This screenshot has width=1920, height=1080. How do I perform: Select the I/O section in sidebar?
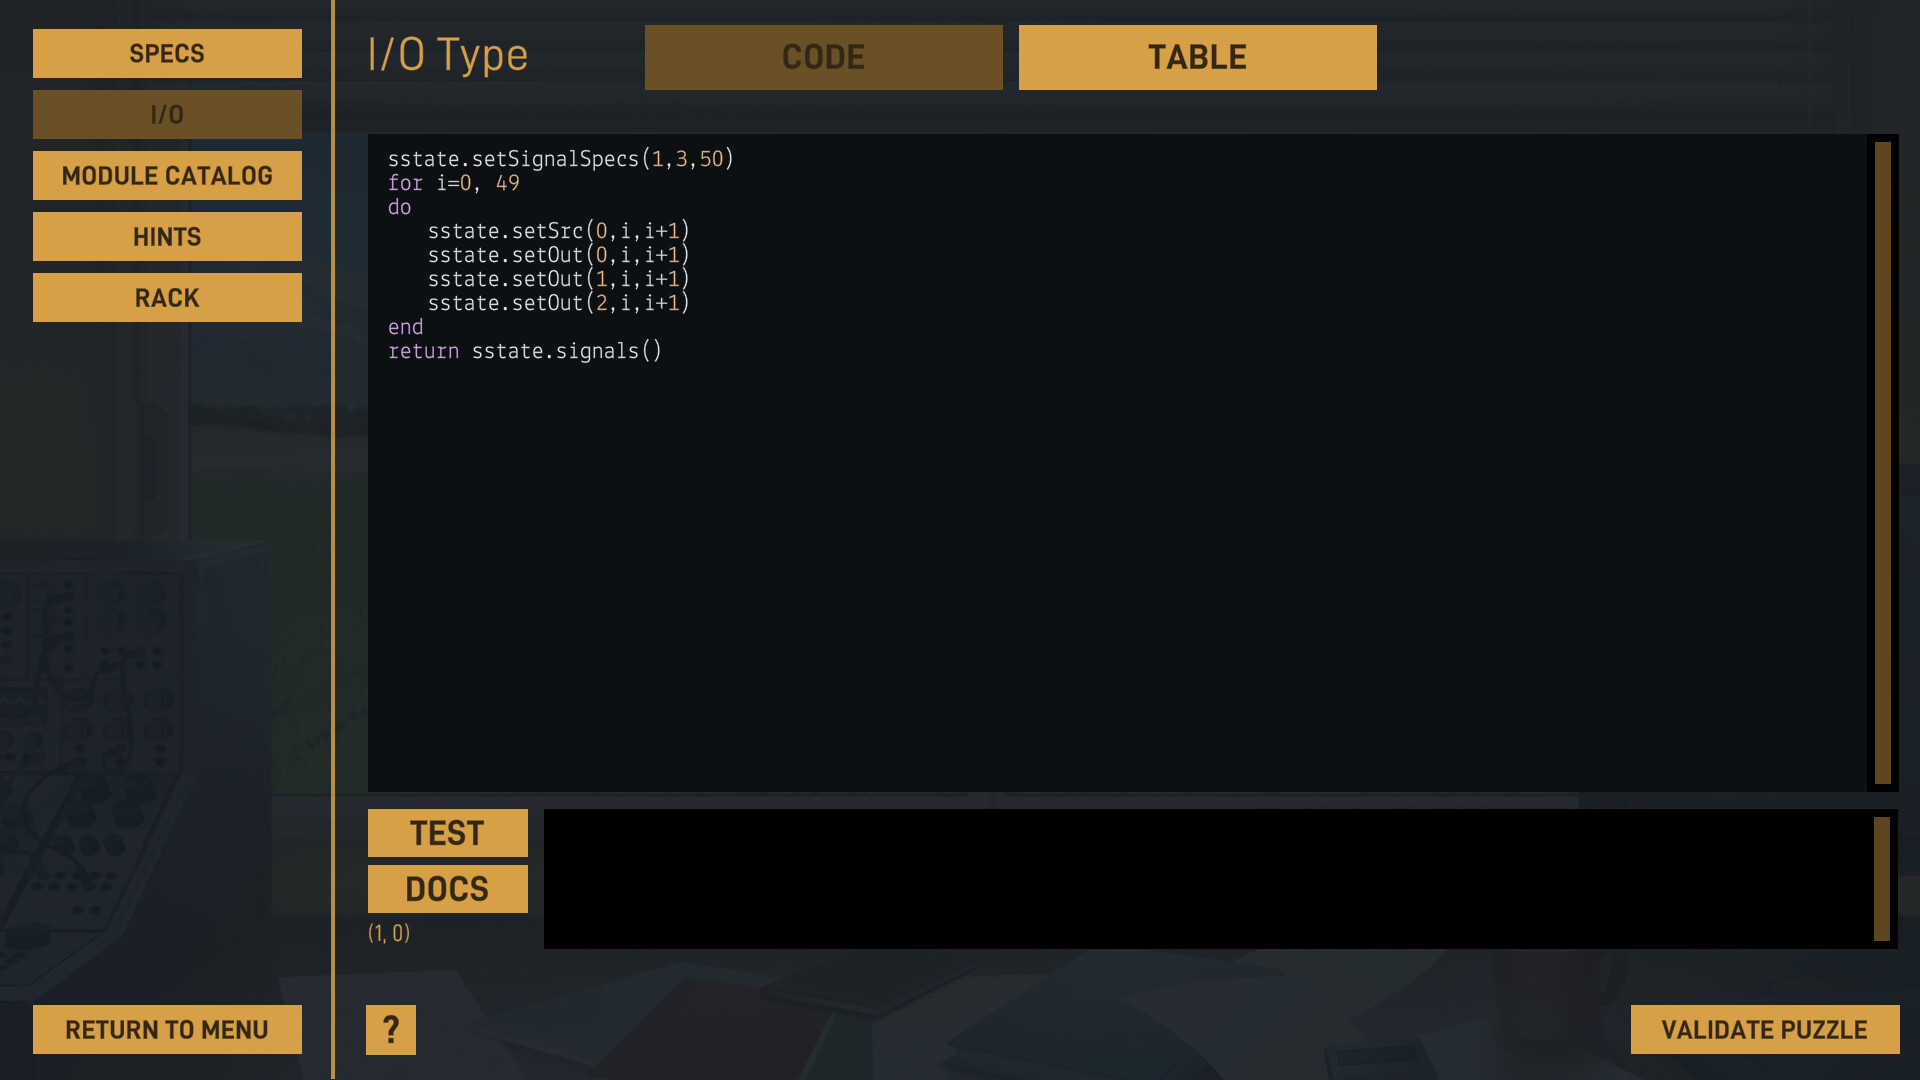click(x=166, y=114)
